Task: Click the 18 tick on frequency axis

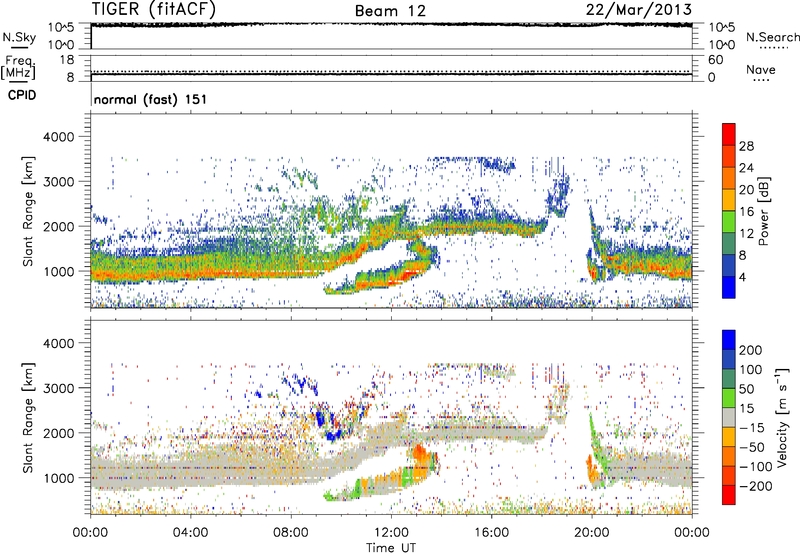Action: click(x=67, y=60)
